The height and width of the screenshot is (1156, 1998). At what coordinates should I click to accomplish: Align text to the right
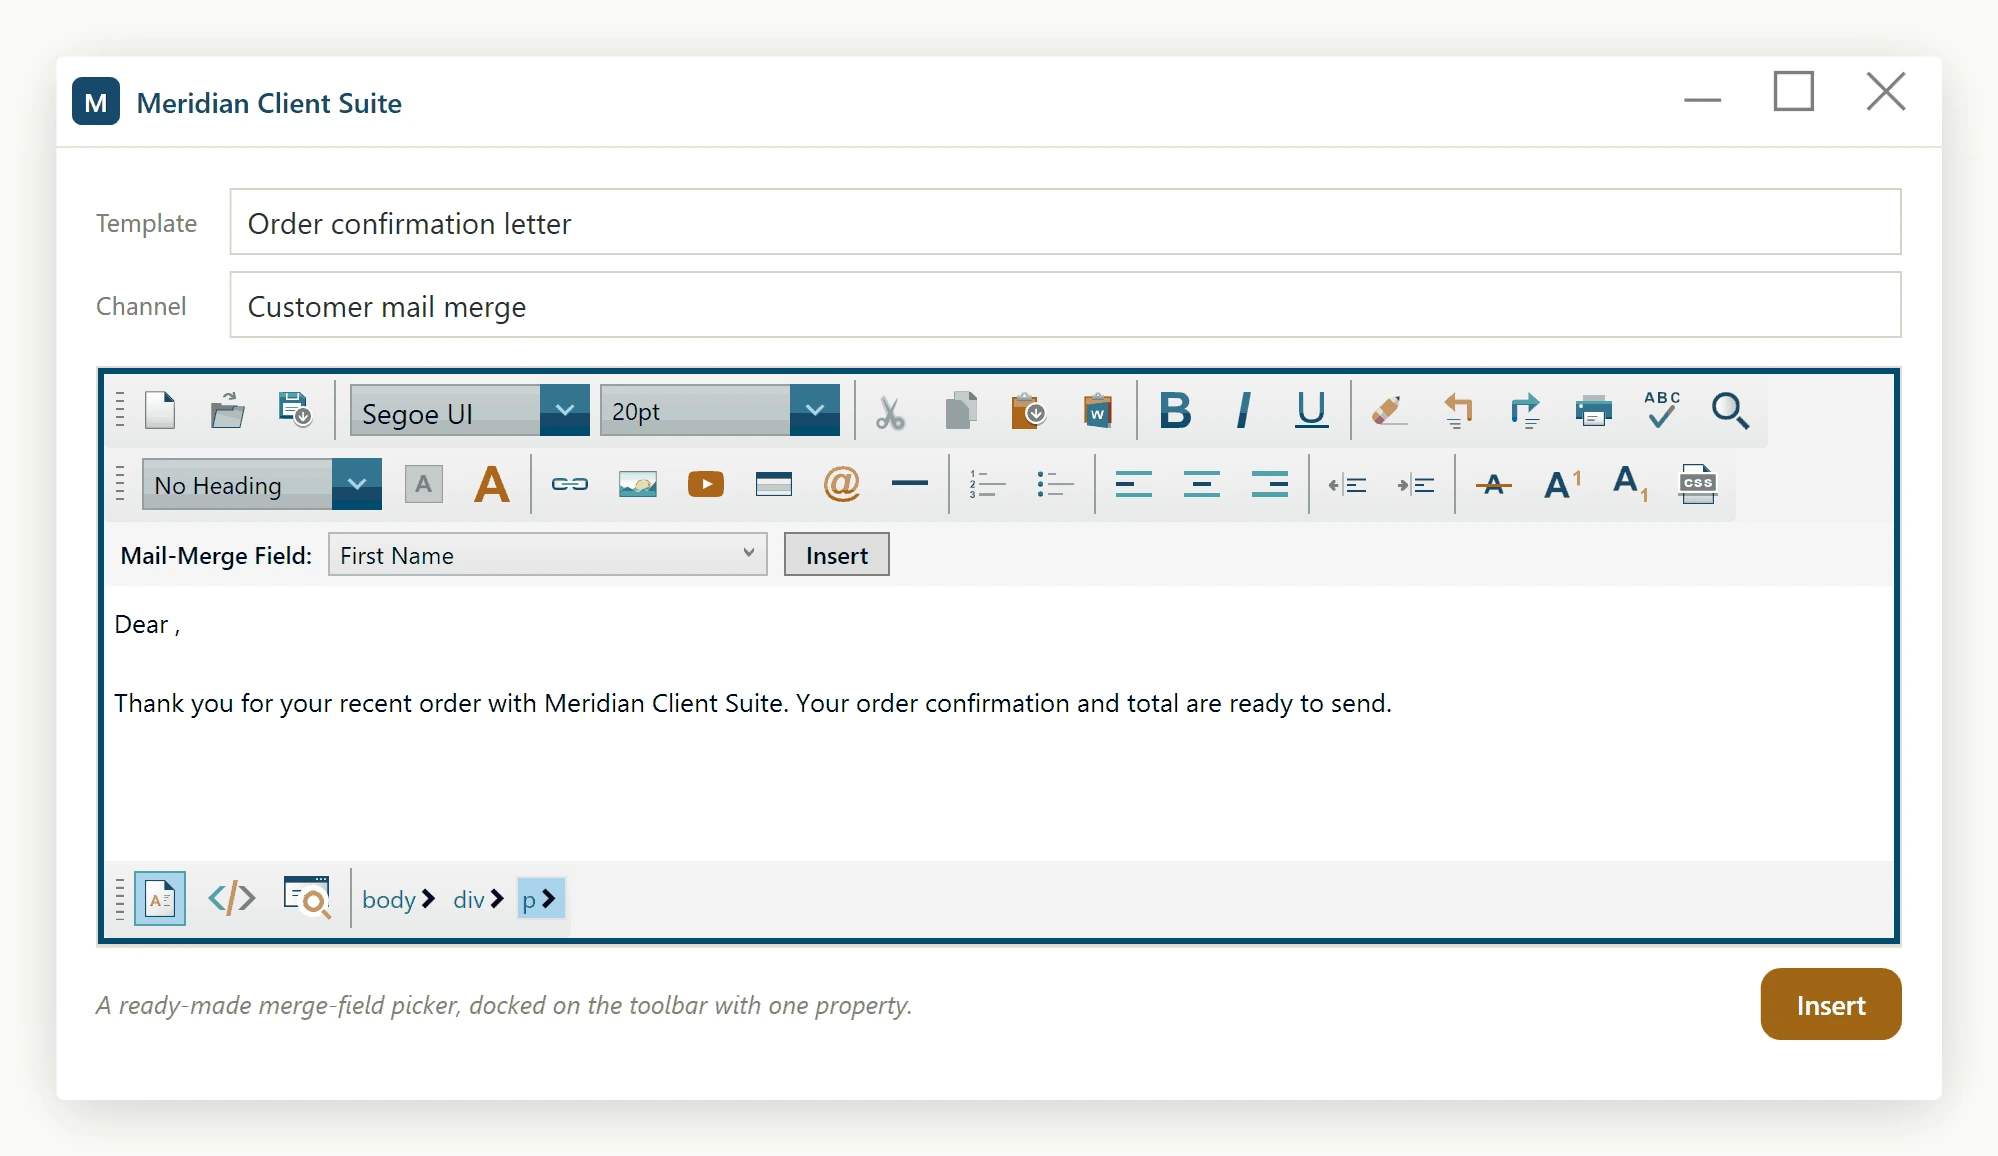coord(1269,485)
